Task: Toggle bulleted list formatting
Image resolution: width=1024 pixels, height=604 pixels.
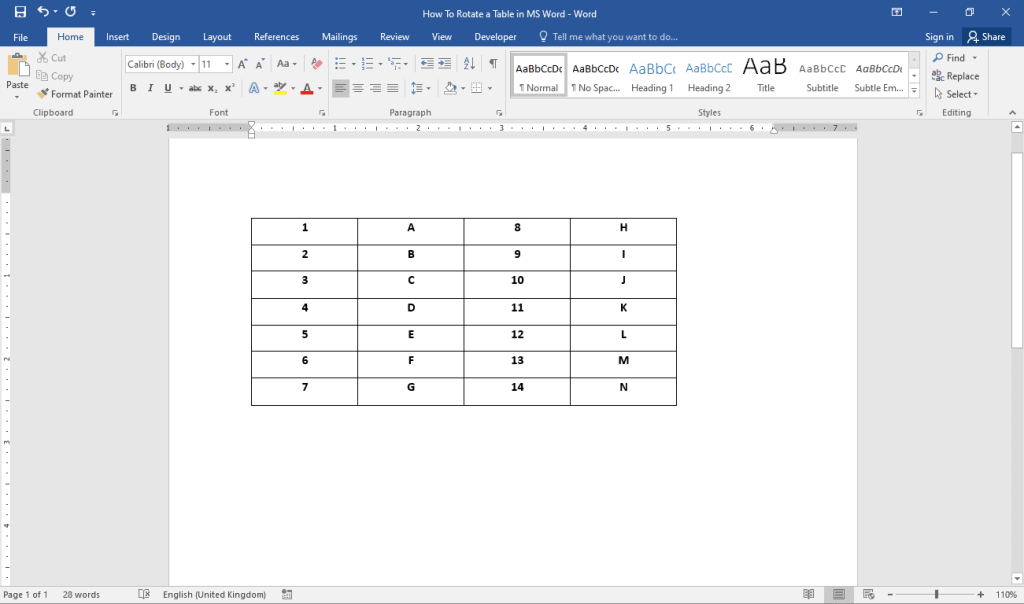Action: 340,63
